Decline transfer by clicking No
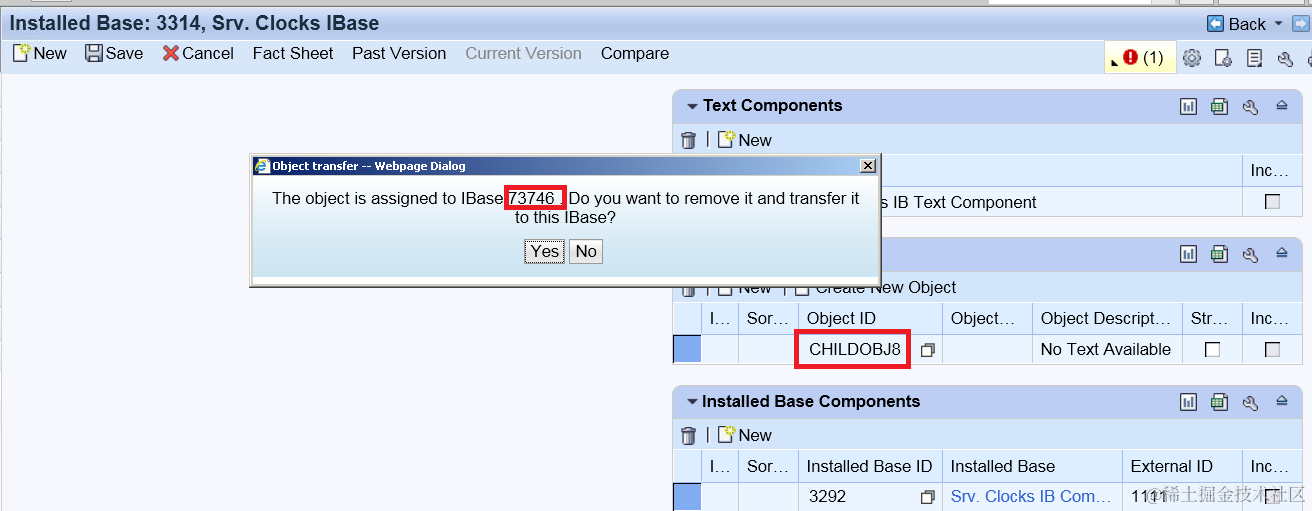 [x=587, y=251]
